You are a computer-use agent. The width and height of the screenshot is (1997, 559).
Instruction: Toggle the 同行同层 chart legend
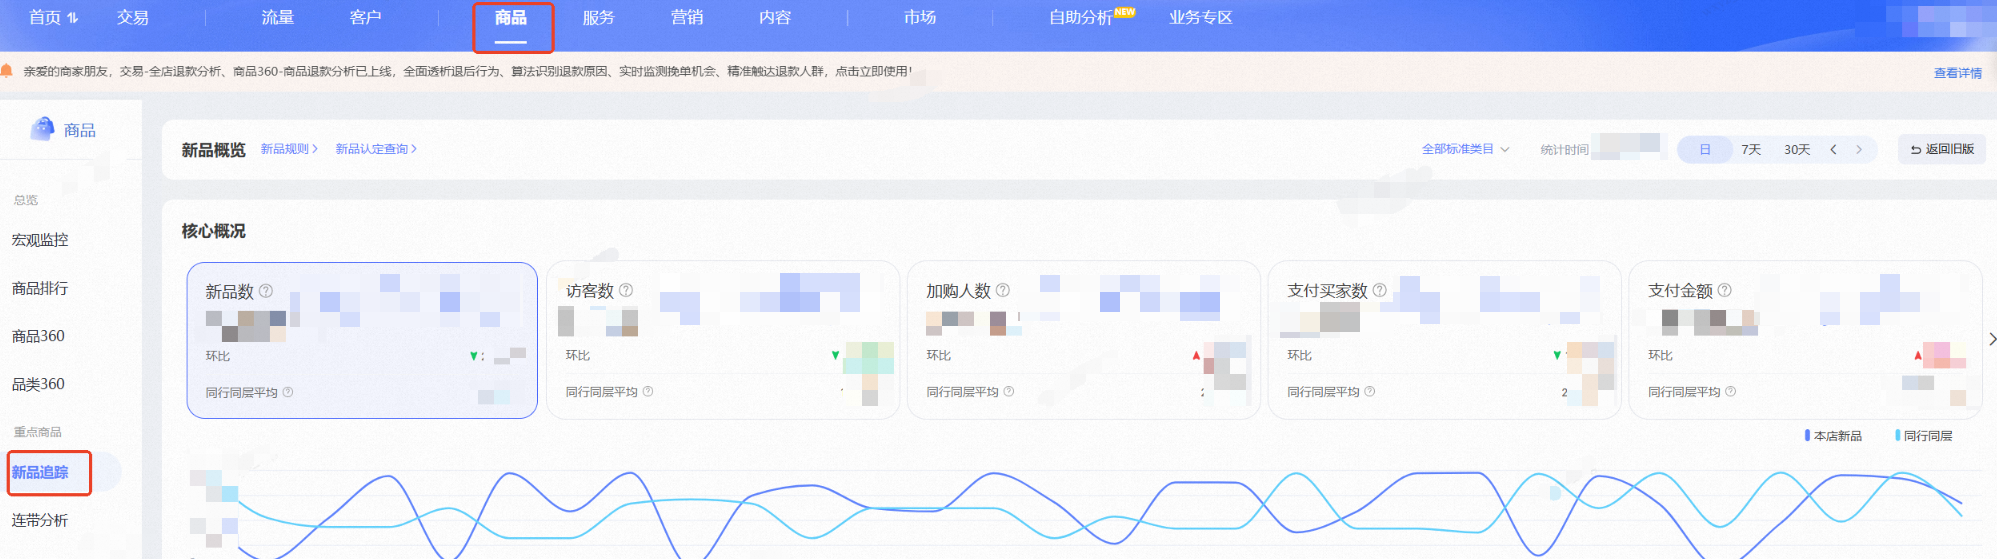pyautogui.click(x=1924, y=436)
